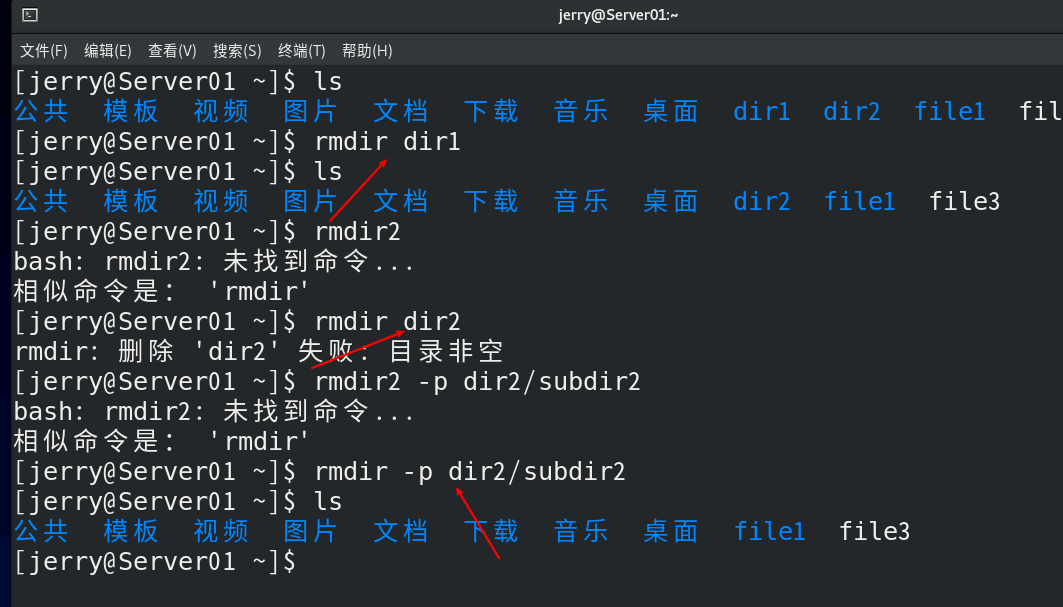Click the error text '目录非空'
Screen dimensions: 1063x607
point(445,351)
